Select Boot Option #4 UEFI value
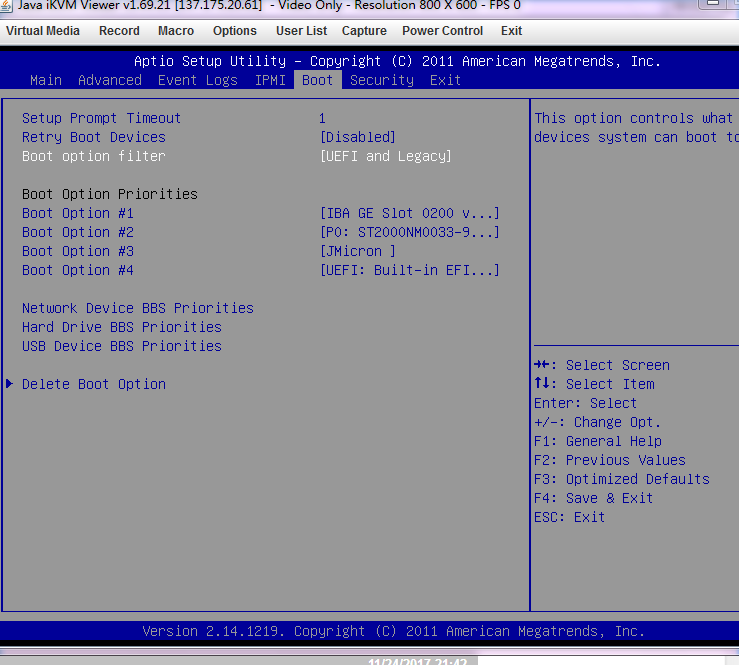The height and width of the screenshot is (665, 739). 409,270
